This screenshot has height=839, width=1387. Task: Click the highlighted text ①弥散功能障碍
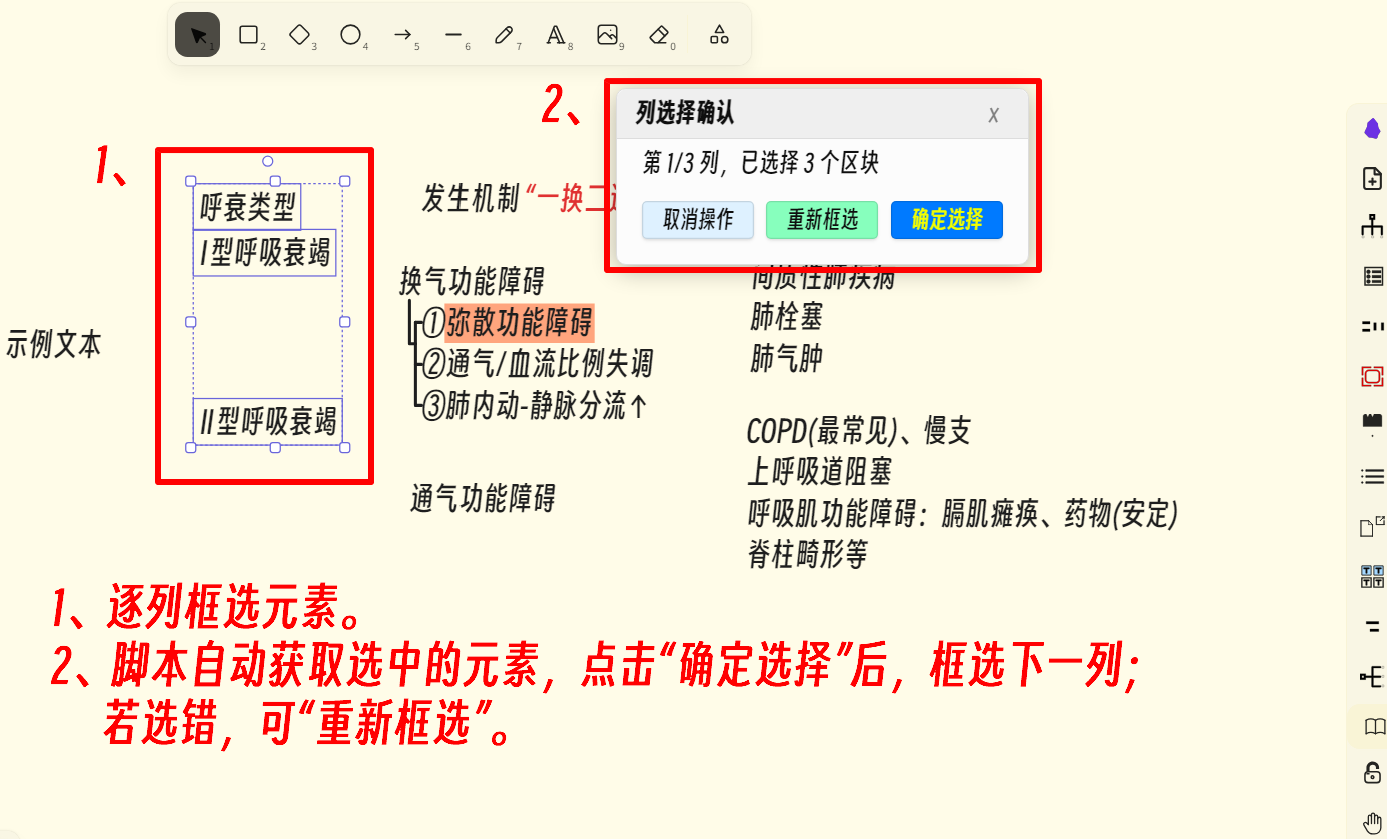518,323
